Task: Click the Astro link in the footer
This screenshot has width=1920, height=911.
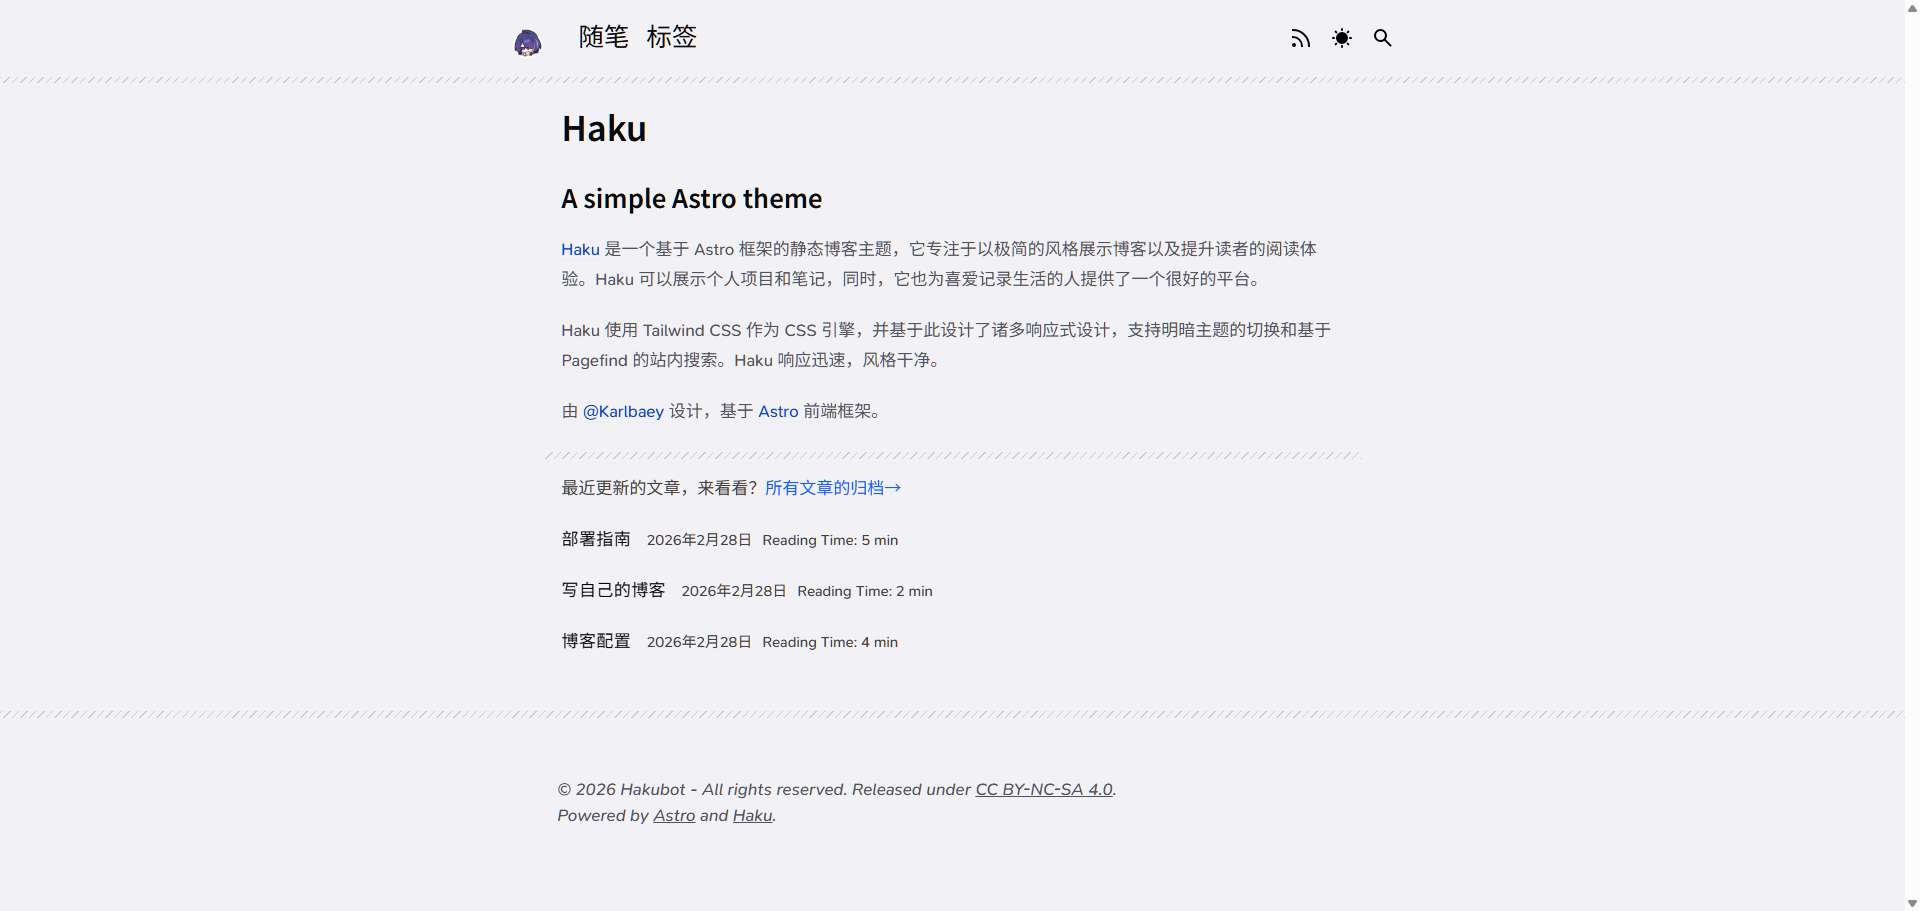Action: [674, 815]
